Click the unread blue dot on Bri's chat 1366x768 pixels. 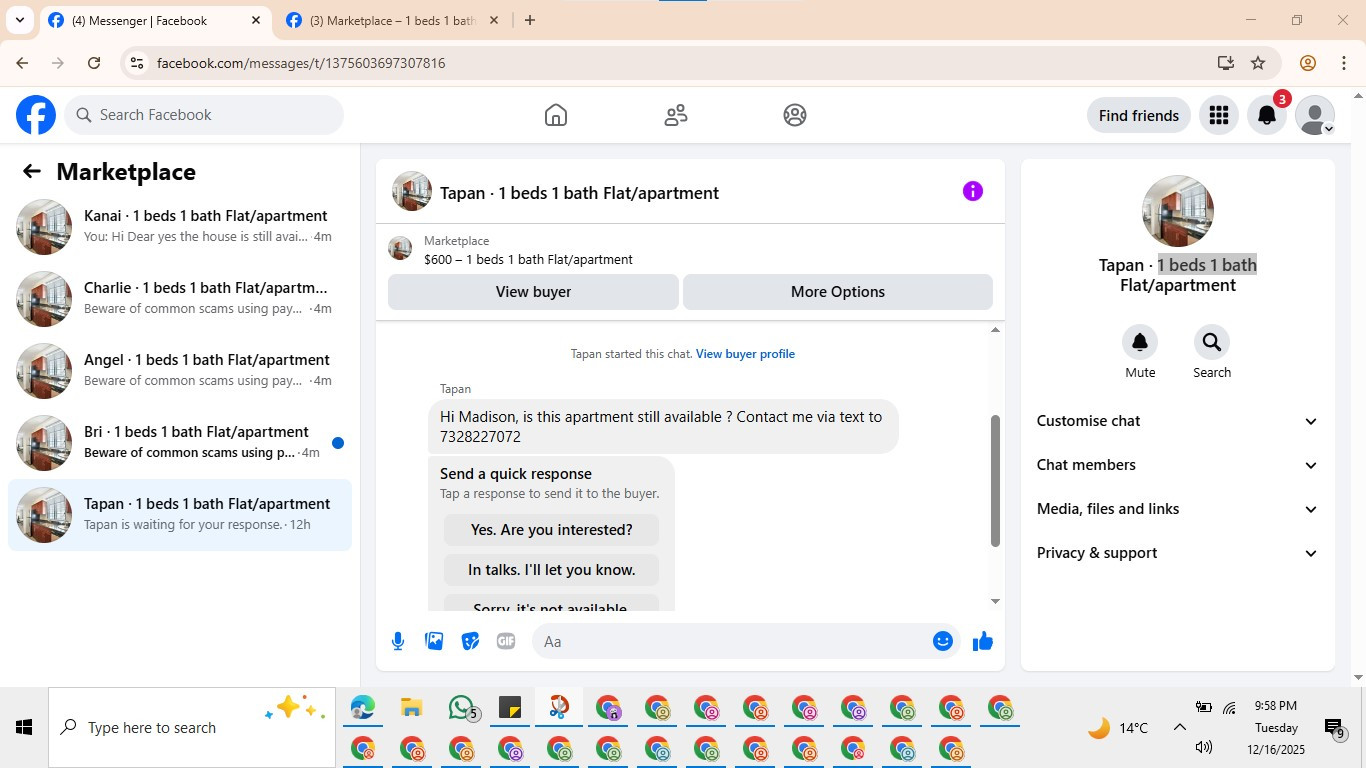(338, 443)
